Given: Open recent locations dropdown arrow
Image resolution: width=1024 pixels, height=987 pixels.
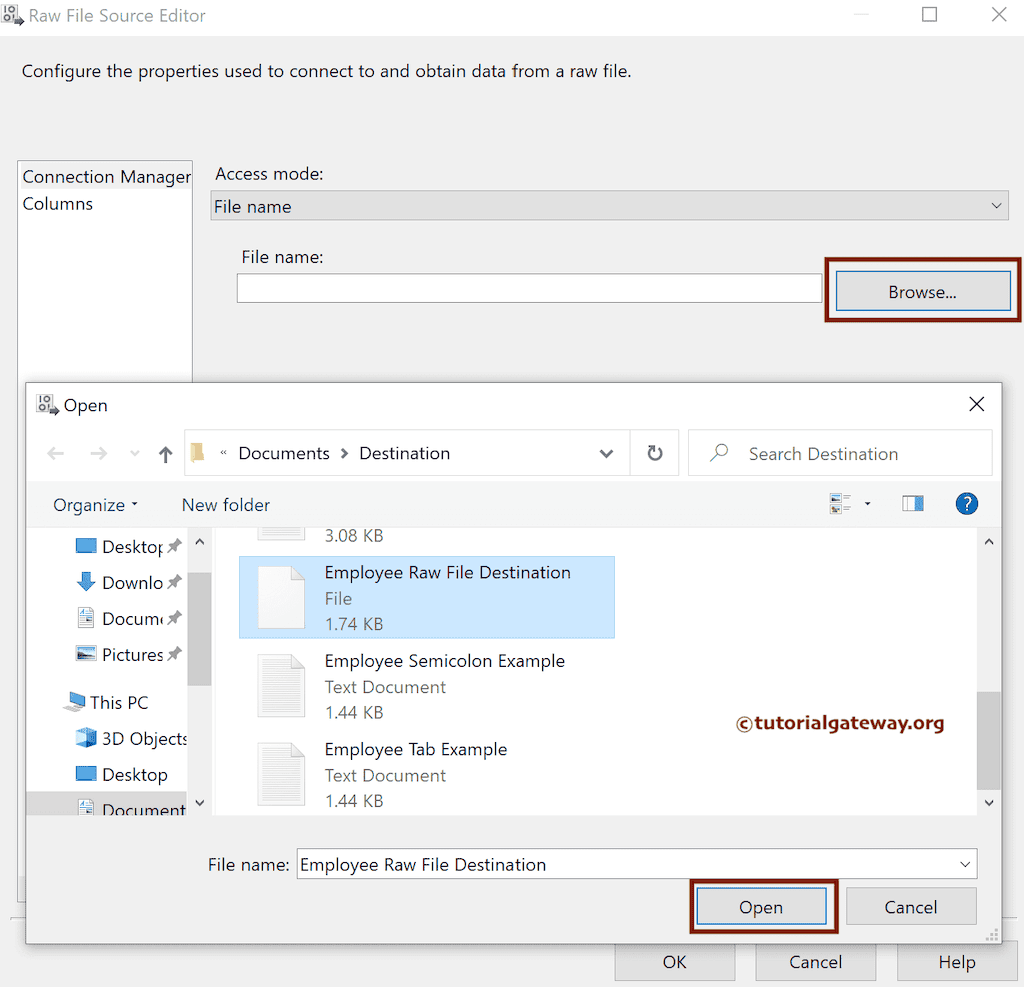Looking at the screenshot, I should click(x=135, y=453).
